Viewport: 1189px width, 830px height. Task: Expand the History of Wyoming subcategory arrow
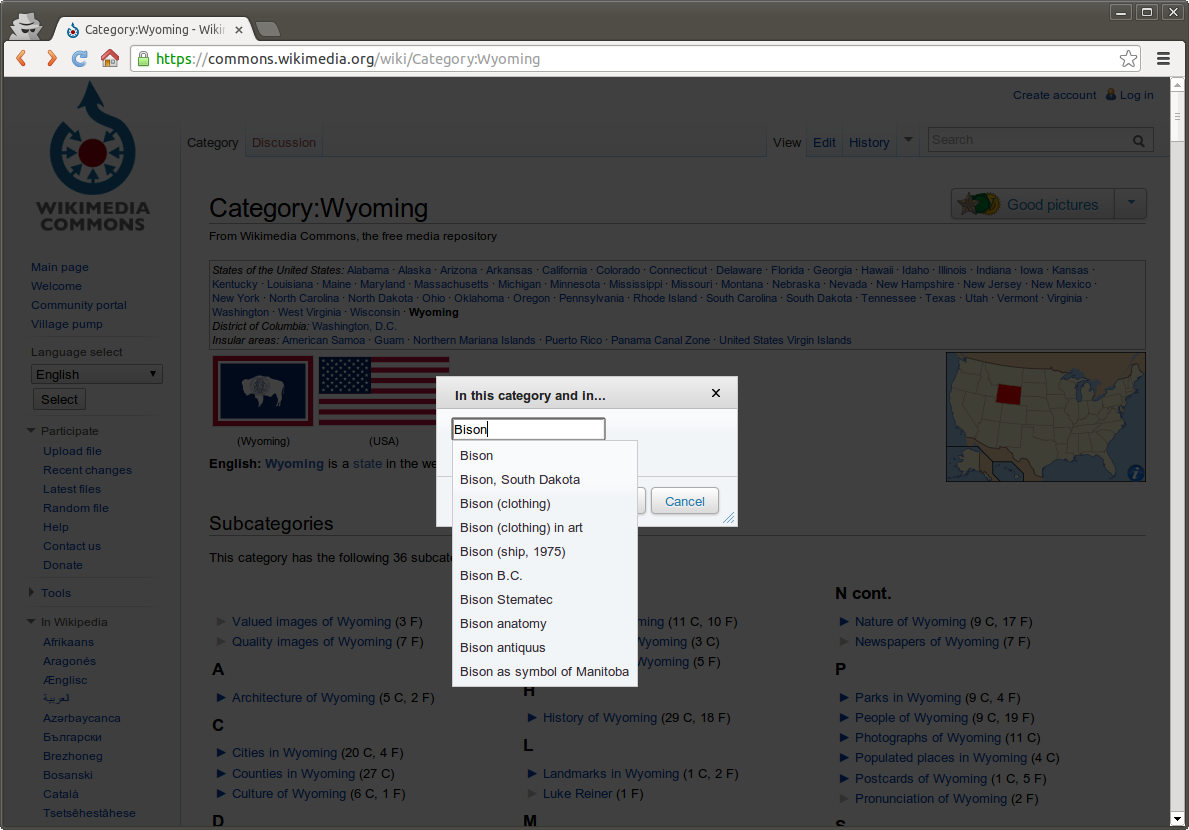click(532, 717)
